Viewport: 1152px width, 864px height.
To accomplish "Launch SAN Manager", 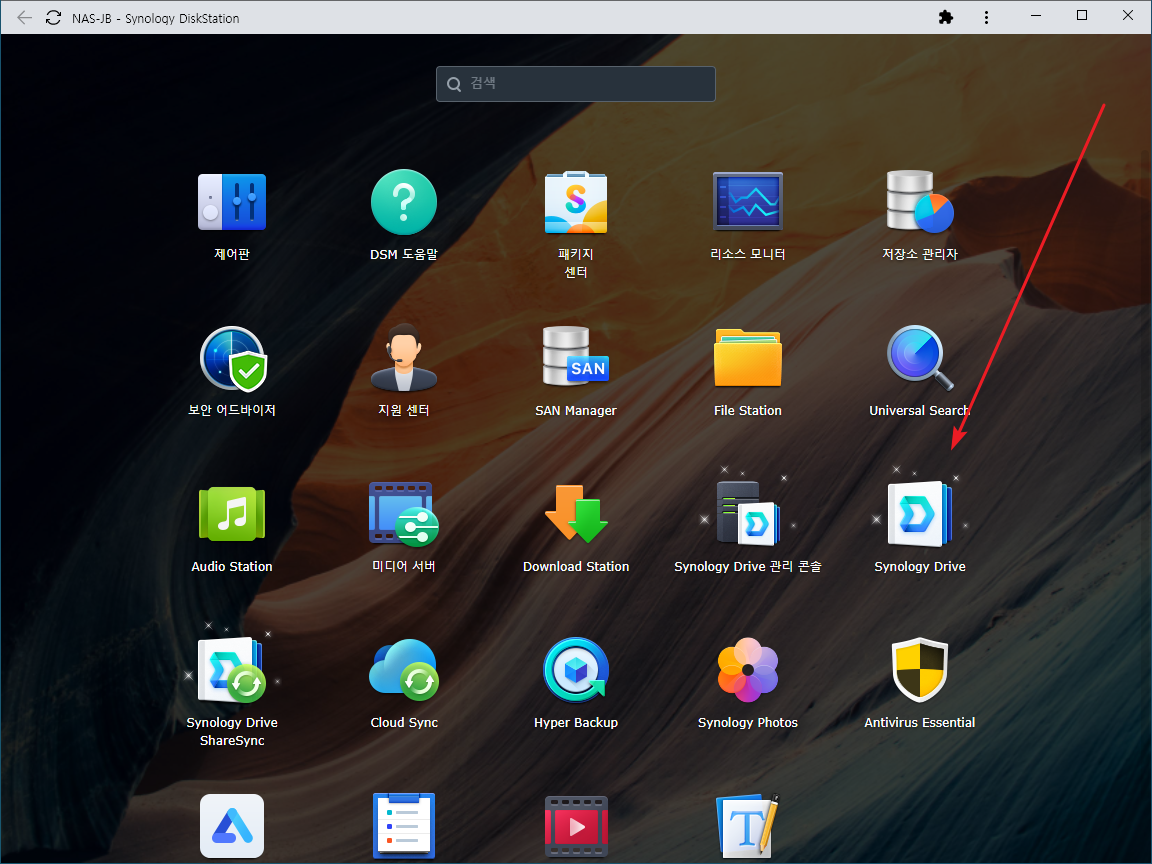I will tap(576, 358).
